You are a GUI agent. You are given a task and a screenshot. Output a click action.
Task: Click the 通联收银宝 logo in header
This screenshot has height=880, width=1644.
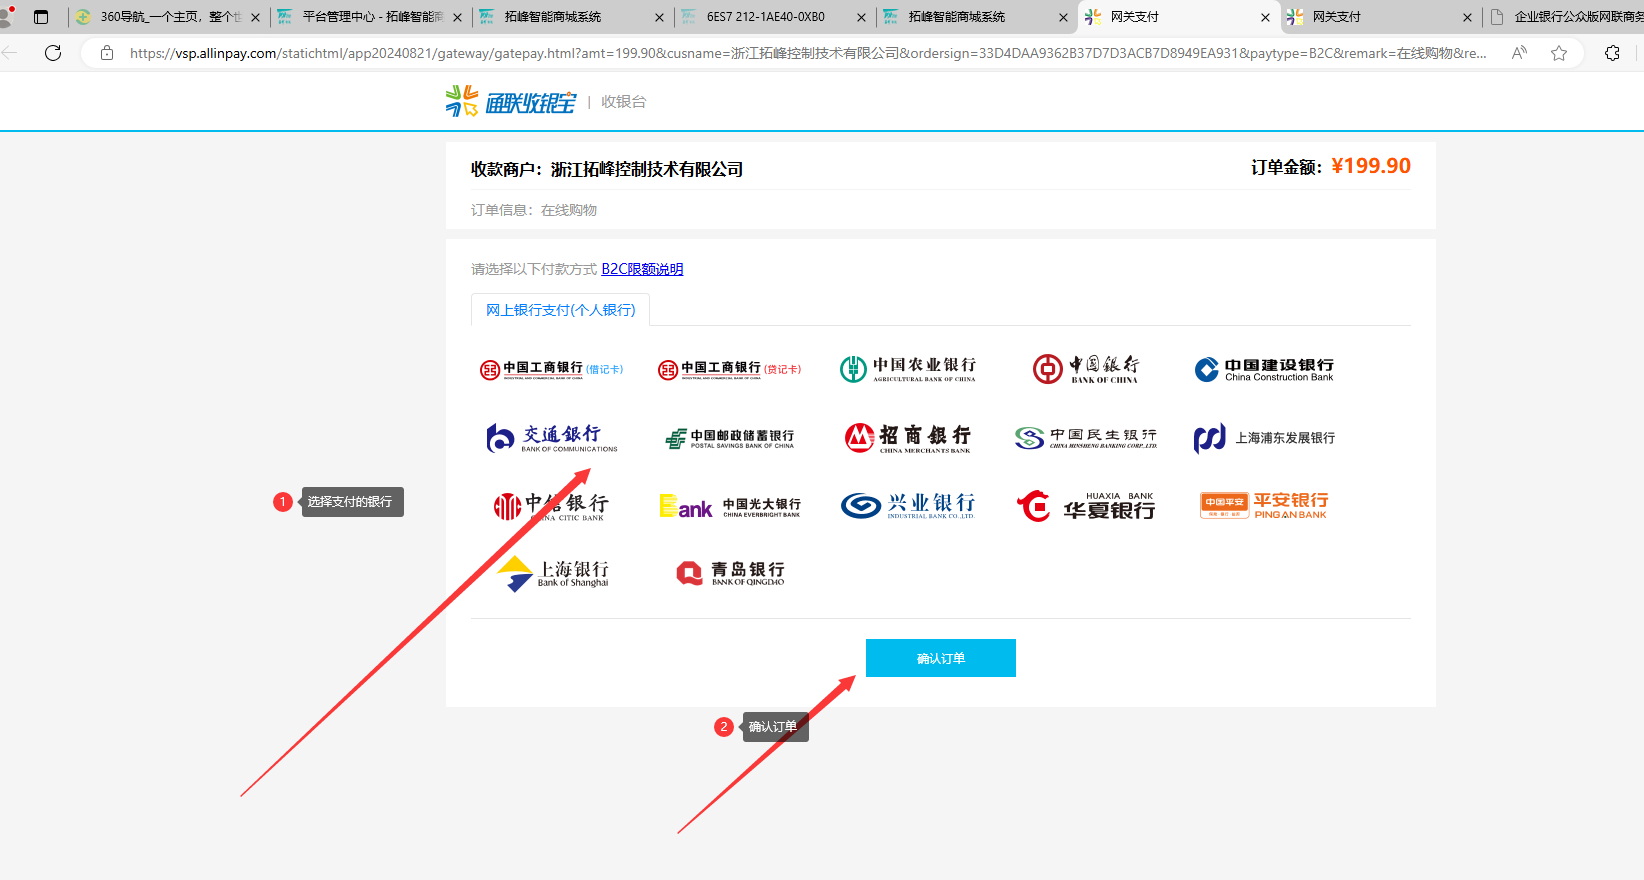[511, 101]
